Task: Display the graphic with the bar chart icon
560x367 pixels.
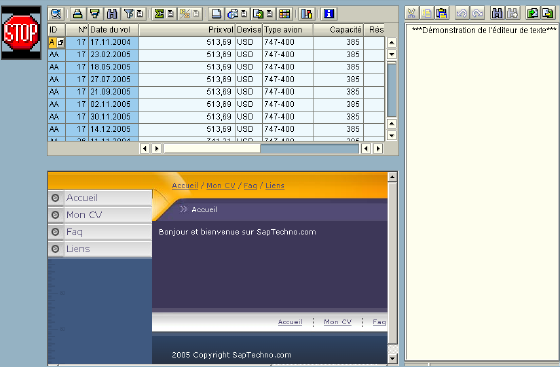Action: [x=306, y=14]
